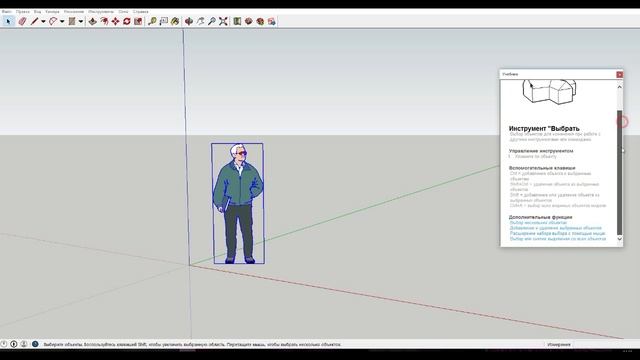Open the Camera (Камера) menu
Image resolution: width=640 pixels, height=360 pixels.
52,12
